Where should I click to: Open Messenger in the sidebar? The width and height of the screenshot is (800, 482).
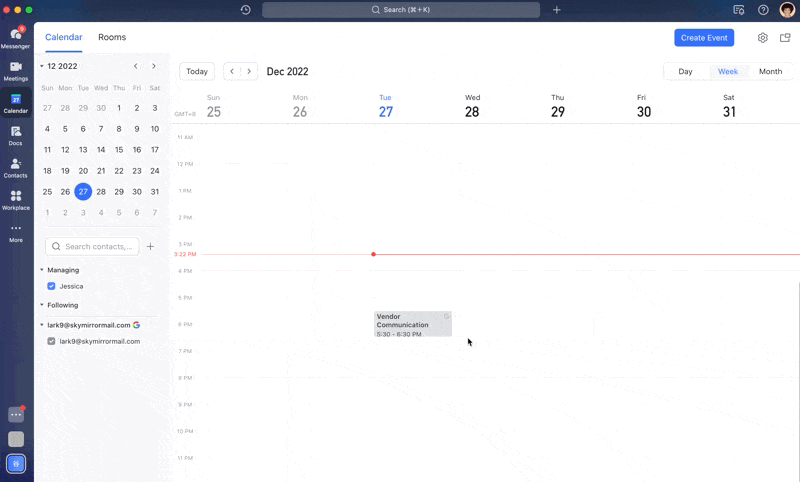pyautogui.click(x=15, y=36)
